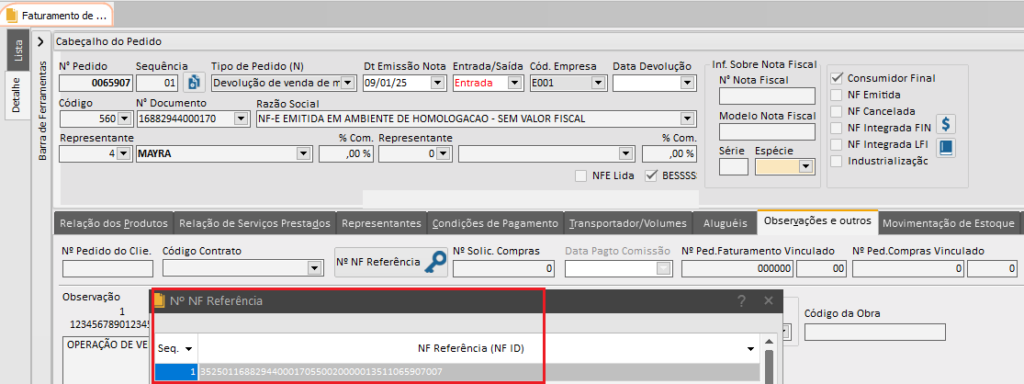Select the Detalhe vertical side tab
This screenshot has width=1024, height=384.
(18, 95)
